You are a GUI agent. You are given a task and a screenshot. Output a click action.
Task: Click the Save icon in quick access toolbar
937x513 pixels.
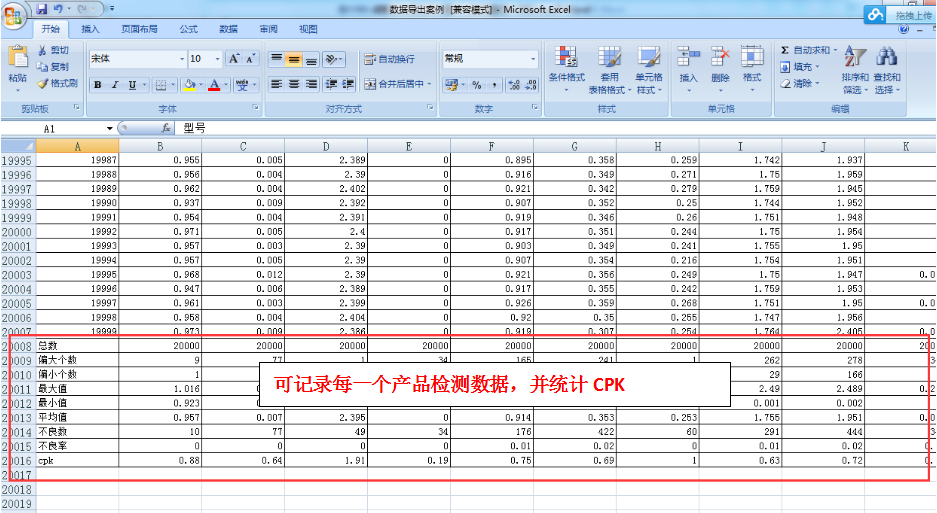[x=42, y=9]
